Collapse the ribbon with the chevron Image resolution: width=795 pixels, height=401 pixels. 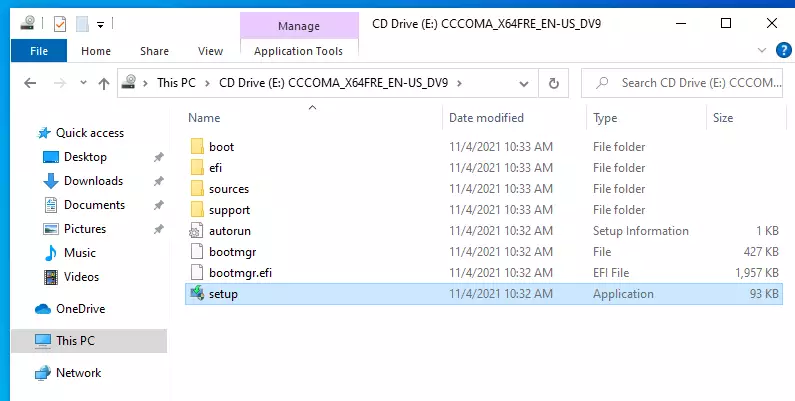pyautogui.click(x=762, y=50)
